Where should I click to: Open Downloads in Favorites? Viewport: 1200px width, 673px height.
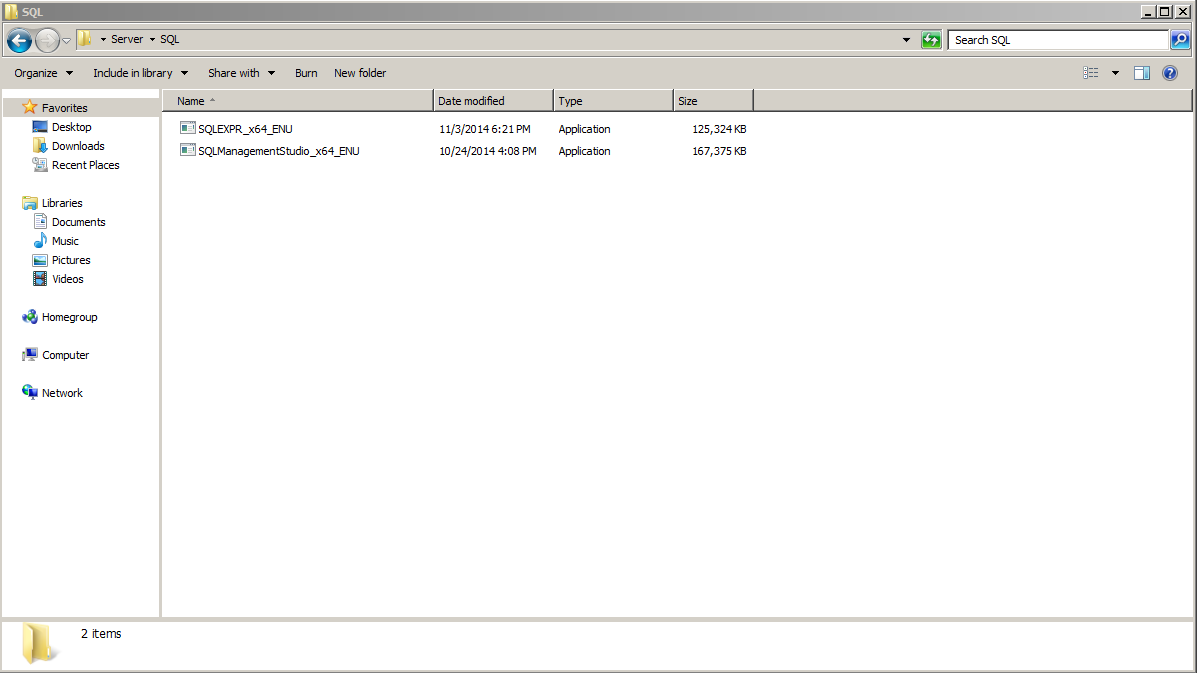[x=78, y=146]
